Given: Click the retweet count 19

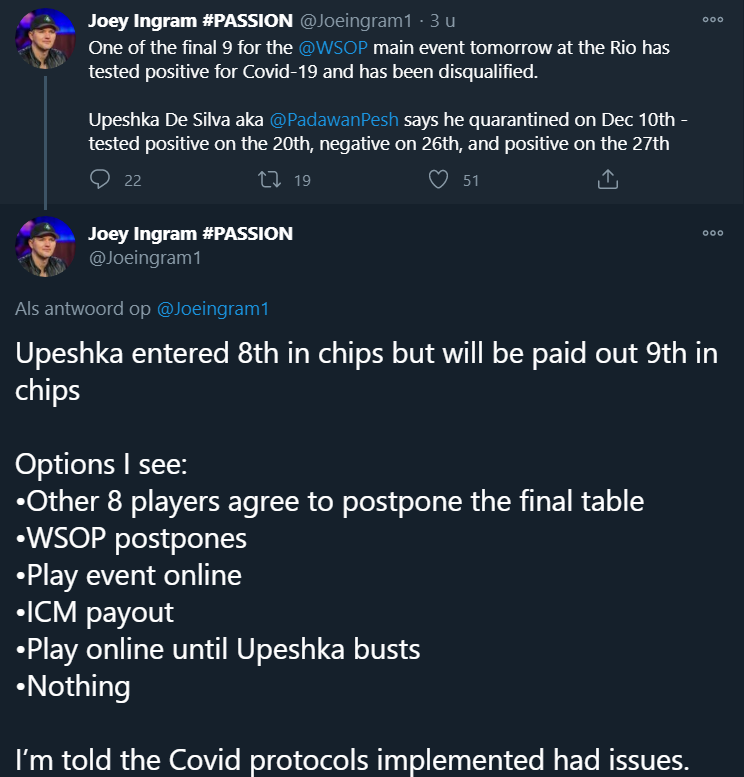Looking at the screenshot, I should pos(302,180).
